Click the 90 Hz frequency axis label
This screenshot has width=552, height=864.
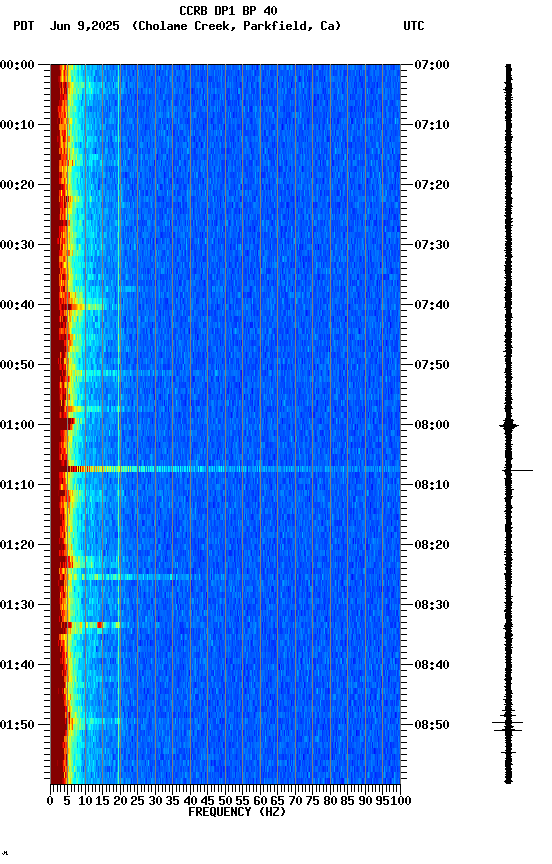tap(365, 801)
